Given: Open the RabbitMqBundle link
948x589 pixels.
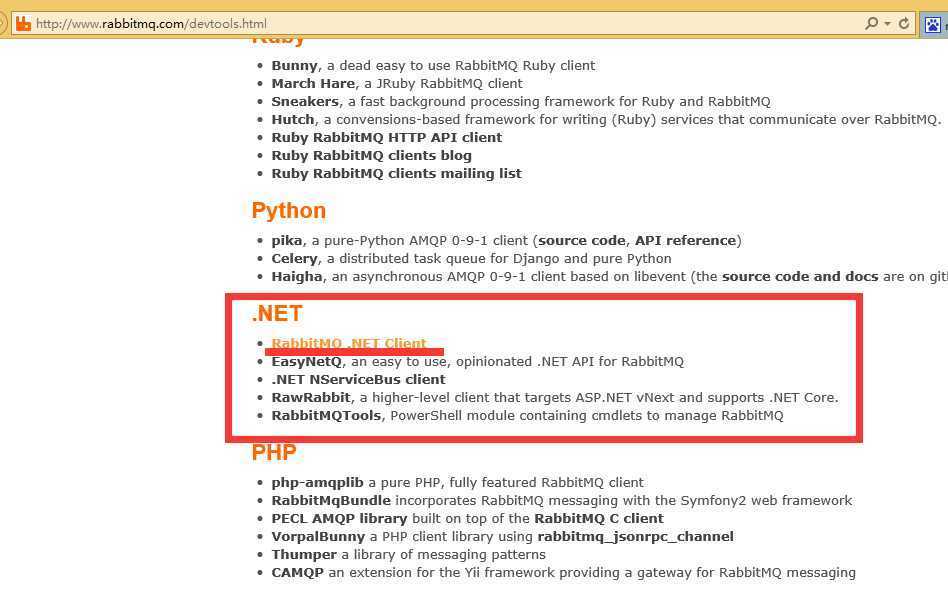Looking at the screenshot, I should [331, 501].
